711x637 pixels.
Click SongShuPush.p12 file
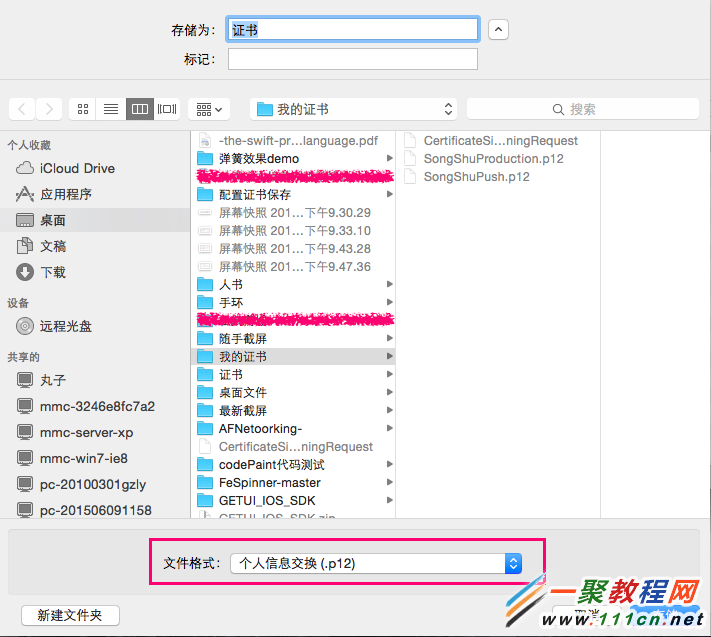click(498, 177)
